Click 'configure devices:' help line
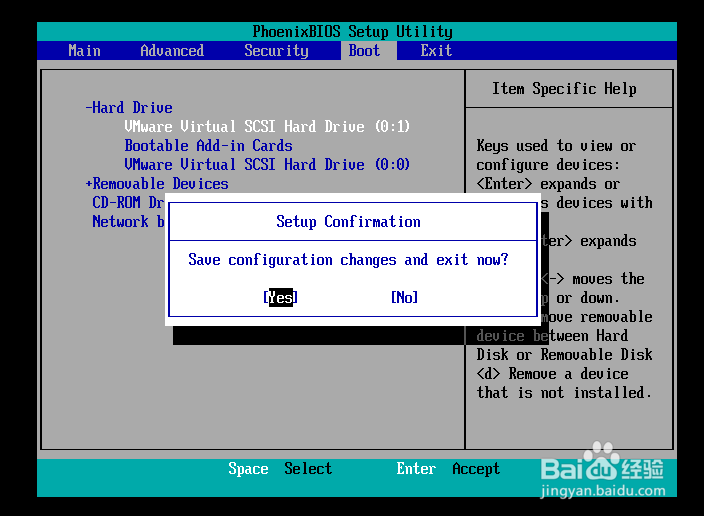 (x=548, y=165)
